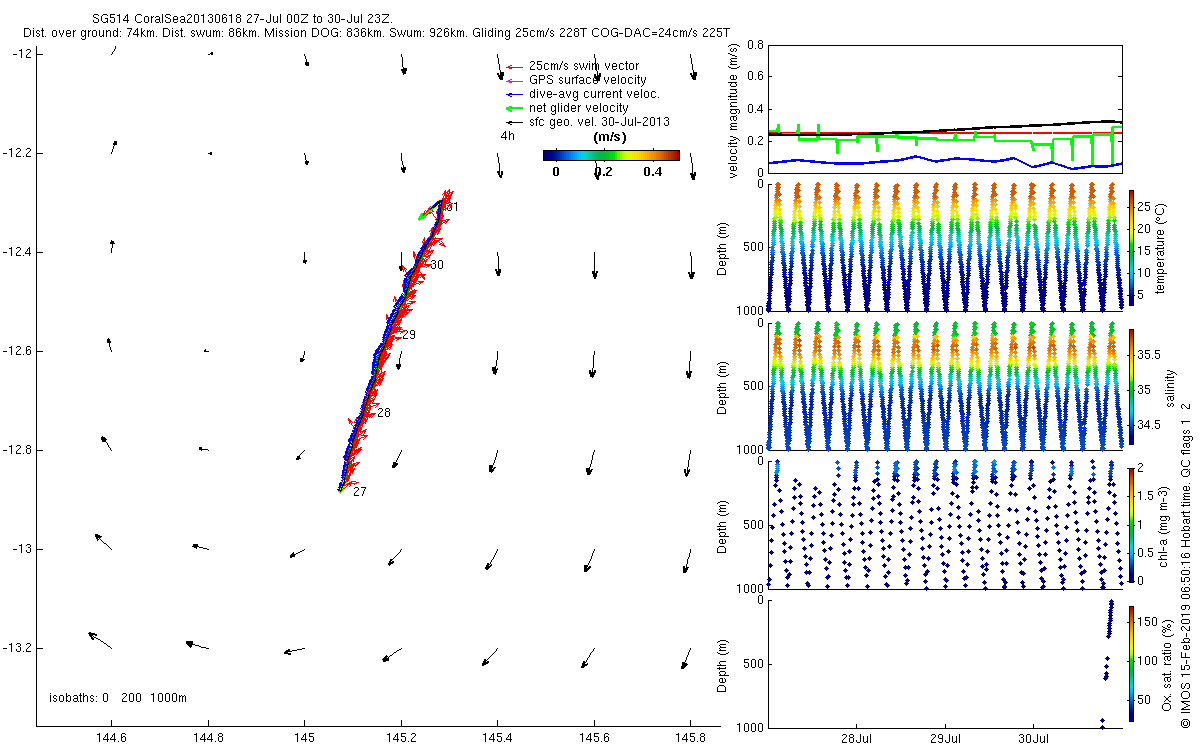The image size is (1200, 750).
Task: Click legend text "25cm/s swim vector"
Action: point(584,66)
